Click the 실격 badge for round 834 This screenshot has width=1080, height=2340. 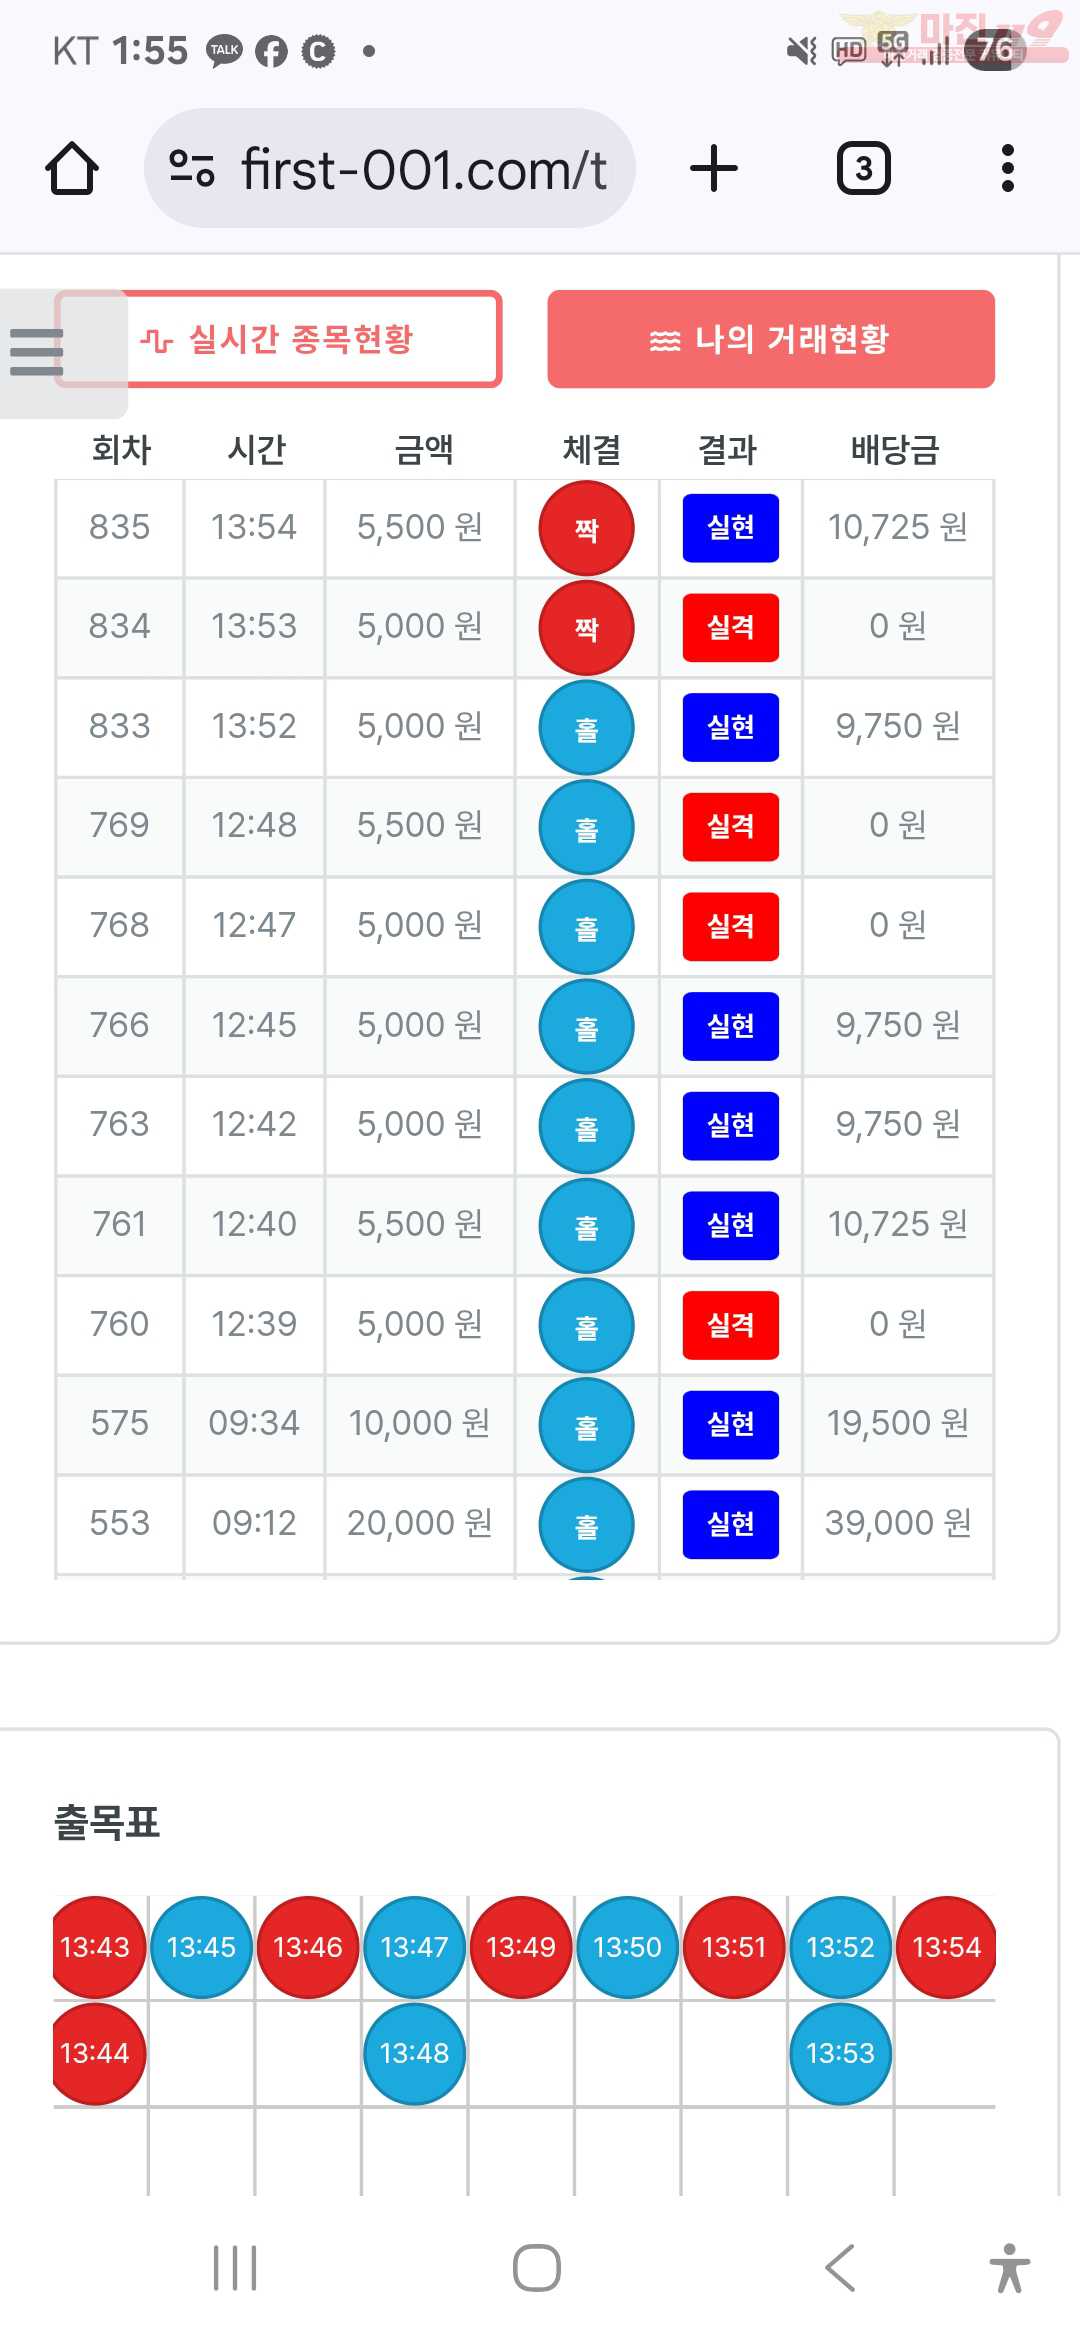click(730, 627)
